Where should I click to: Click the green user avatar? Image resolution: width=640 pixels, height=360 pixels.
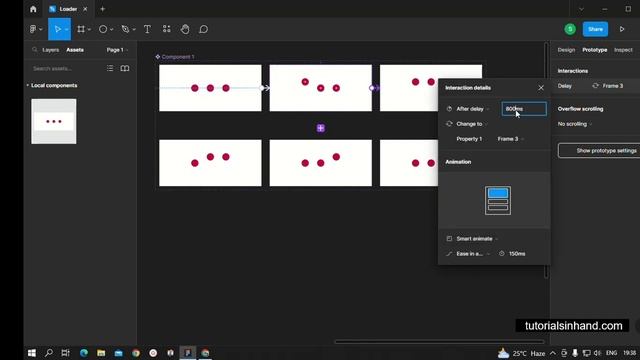[x=570, y=29]
